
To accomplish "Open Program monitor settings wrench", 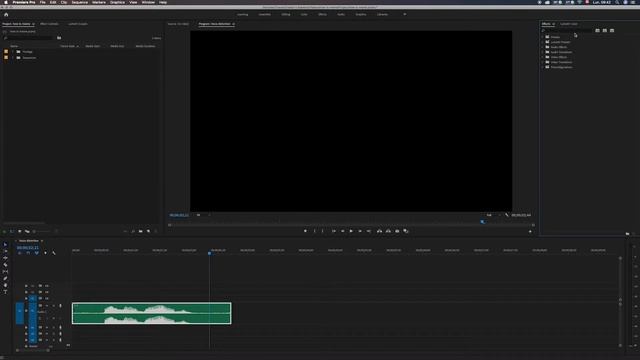I will (x=507, y=215).
